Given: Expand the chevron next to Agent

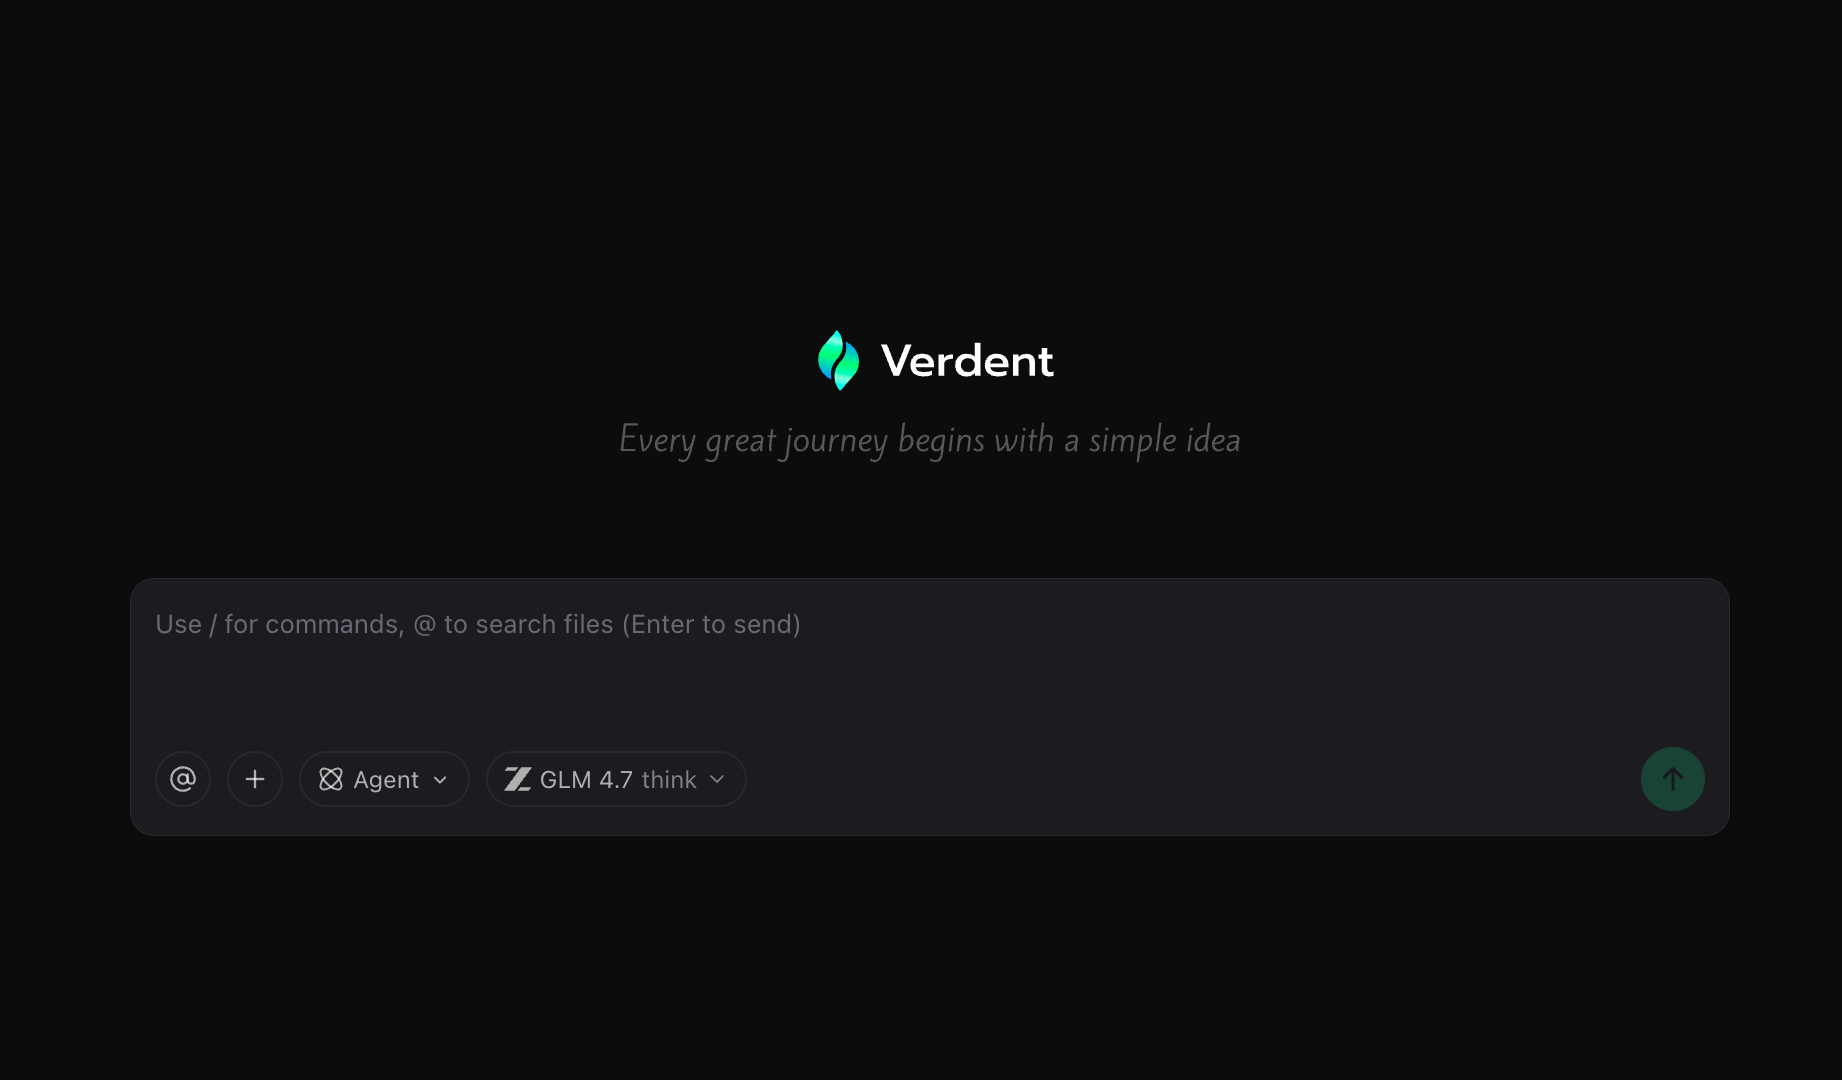Looking at the screenshot, I should click(440, 780).
